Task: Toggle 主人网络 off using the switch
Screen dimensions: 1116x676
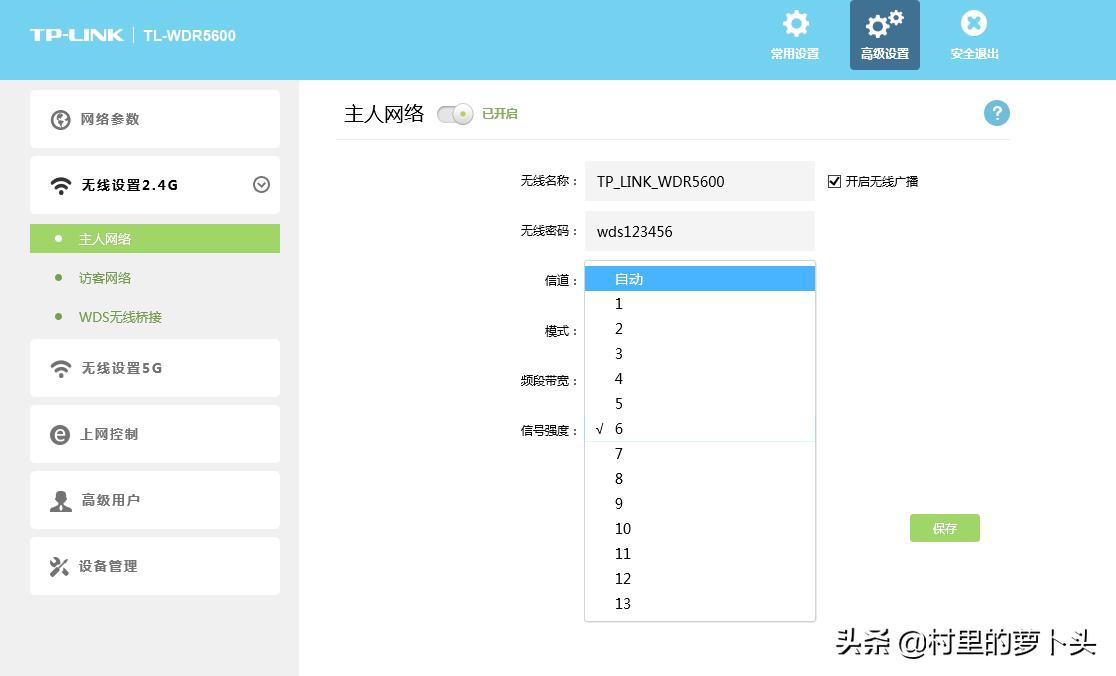Action: pyautogui.click(x=454, y=114)
